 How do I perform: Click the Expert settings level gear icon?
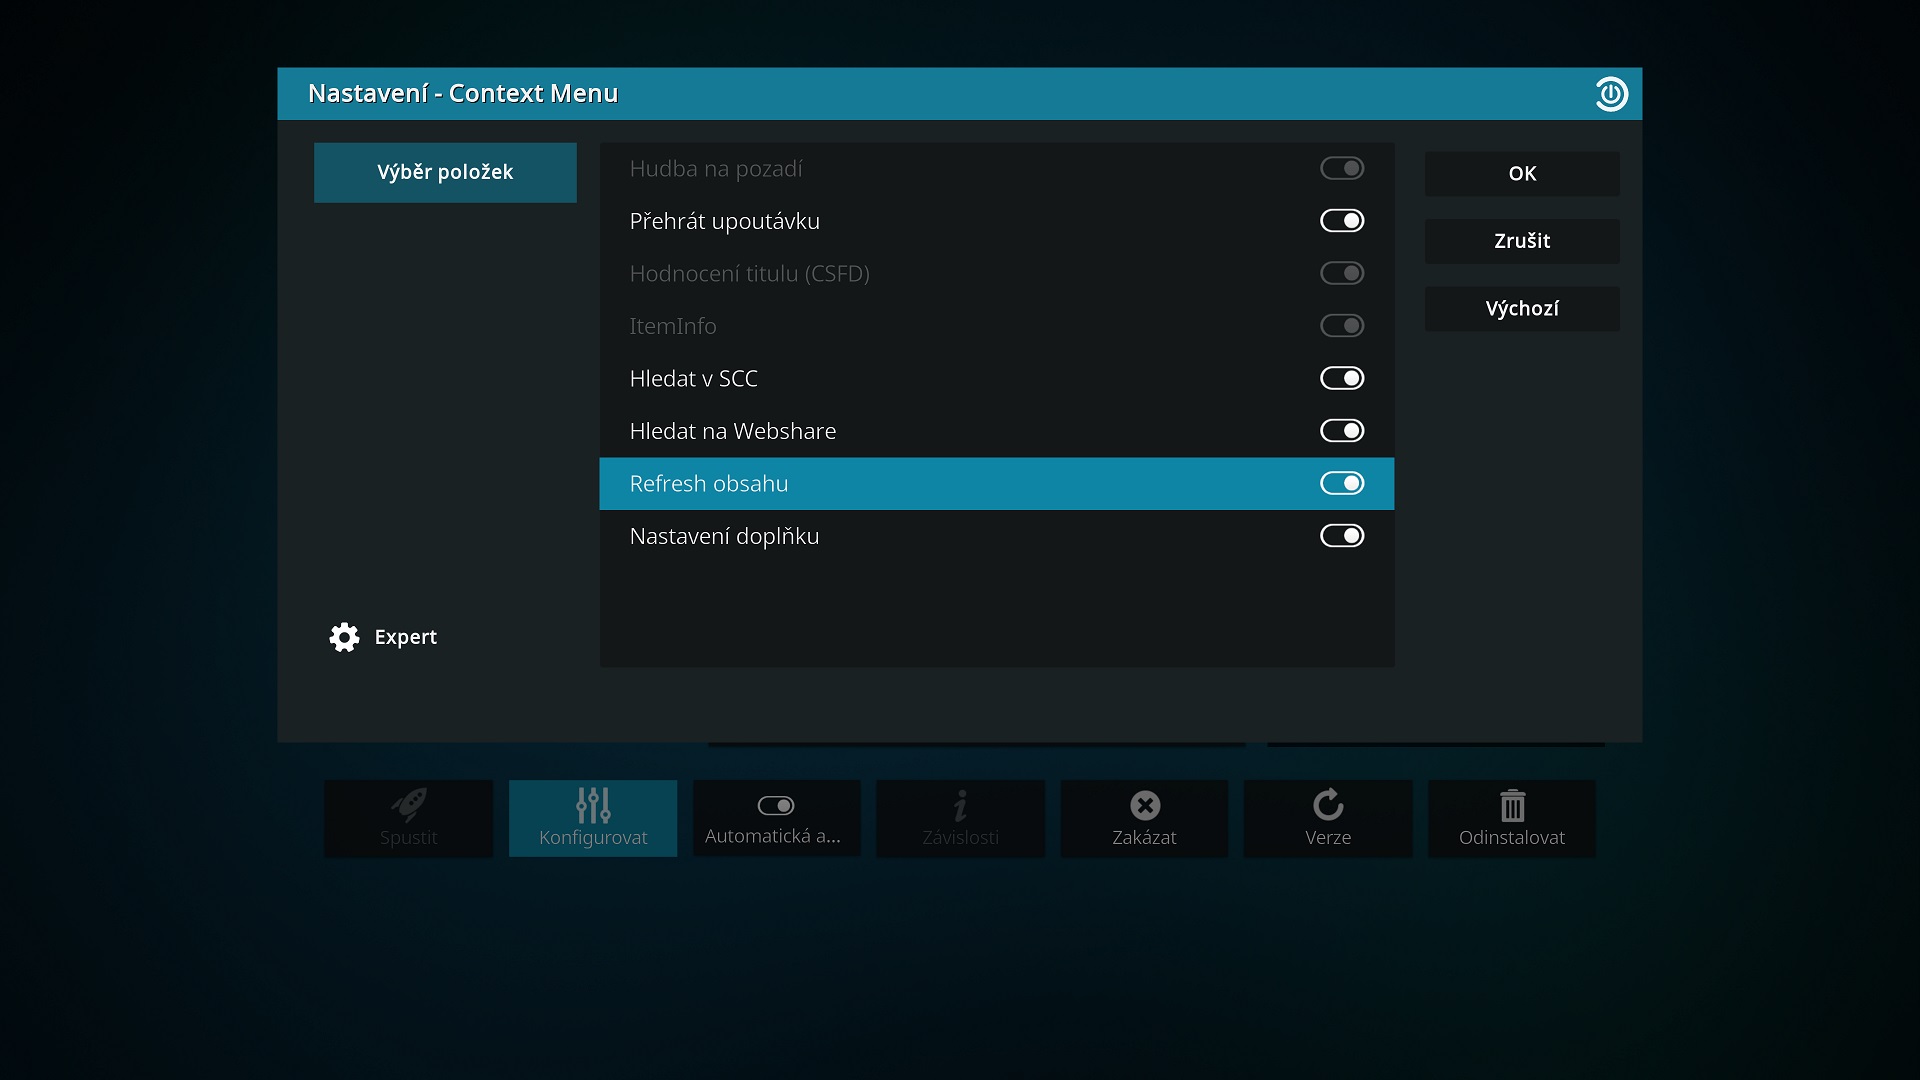(344, 637)
